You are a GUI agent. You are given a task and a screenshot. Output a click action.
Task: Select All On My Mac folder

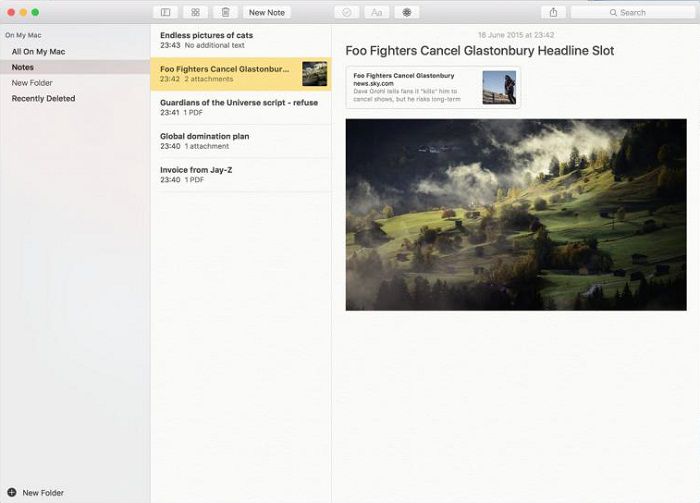[x=75, y=52]
